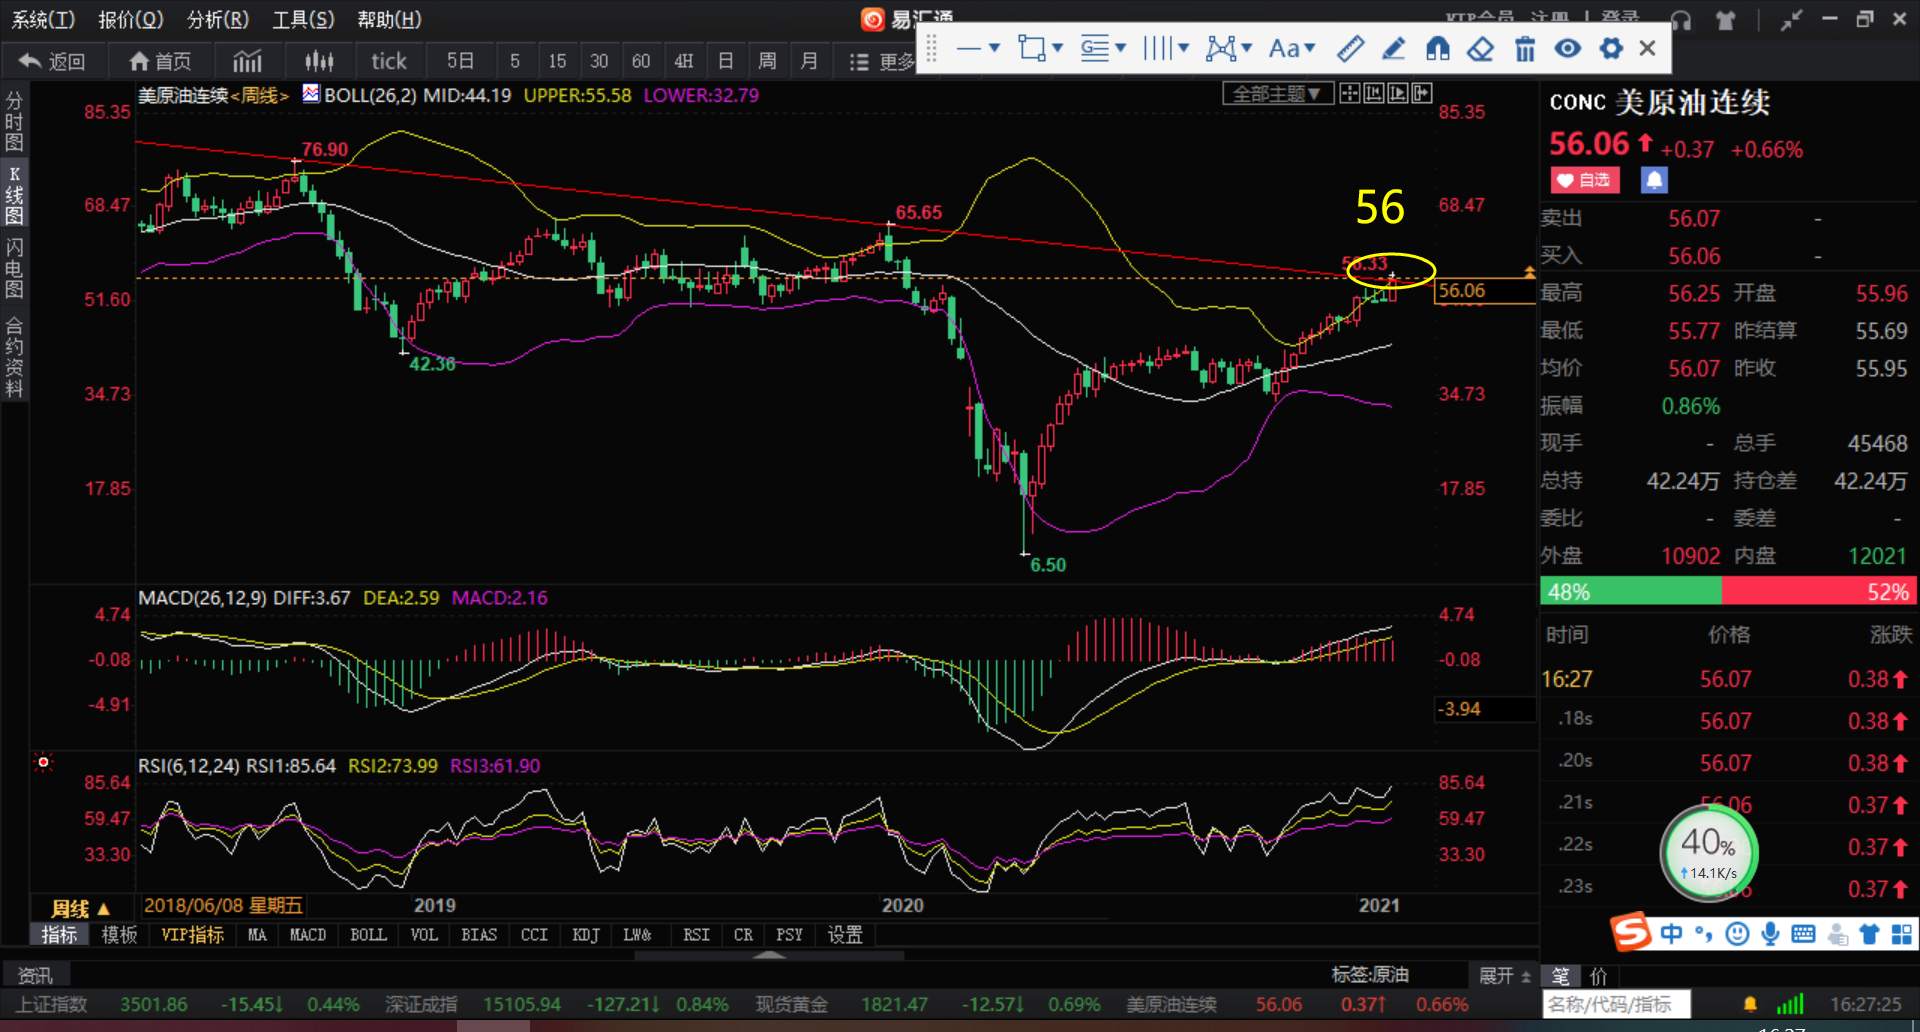Close the floating drawing toolbar
Image resolution: width=1920 pixels, height=1032 pixels.
coord(1648,48)
